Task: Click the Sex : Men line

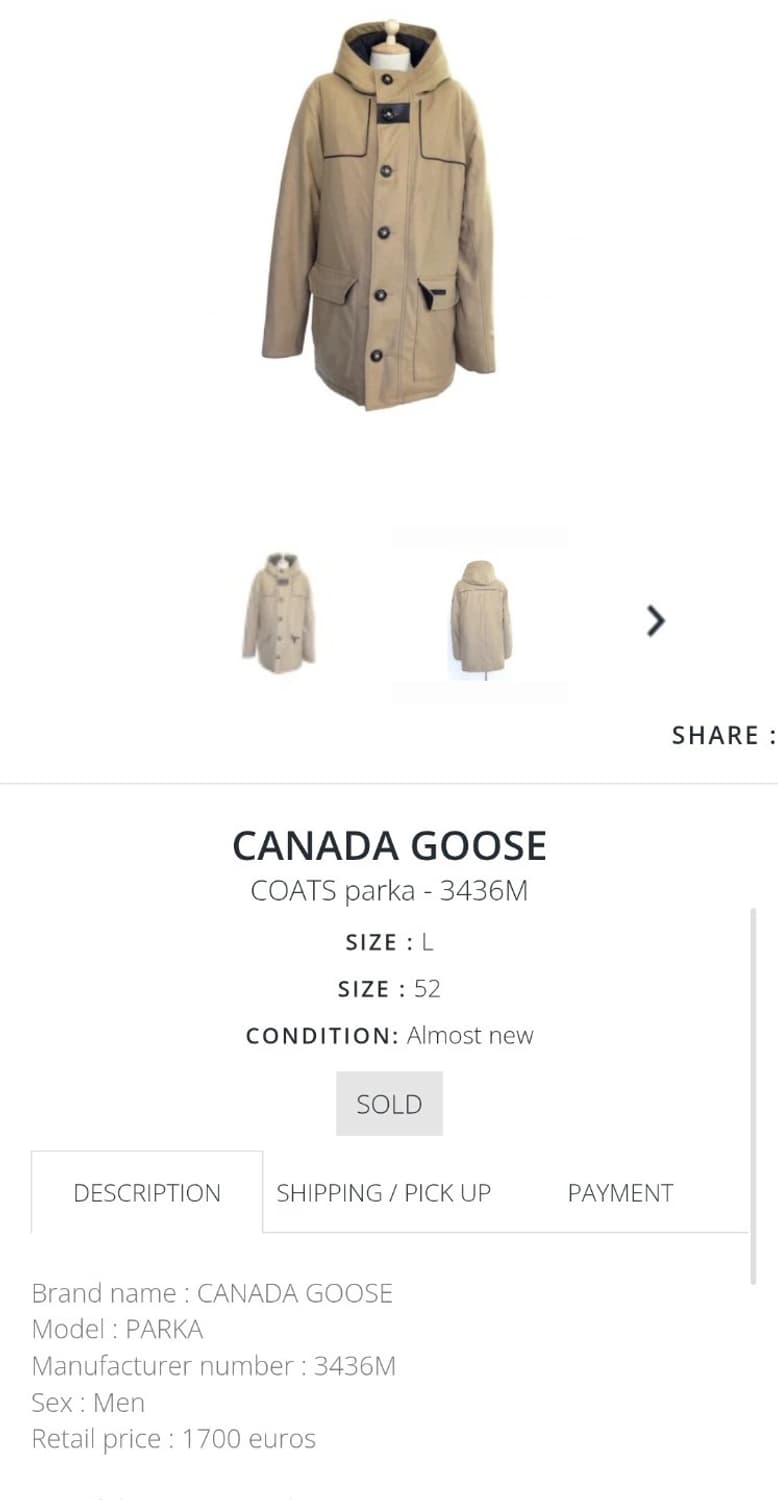Action: point(88,1403)
